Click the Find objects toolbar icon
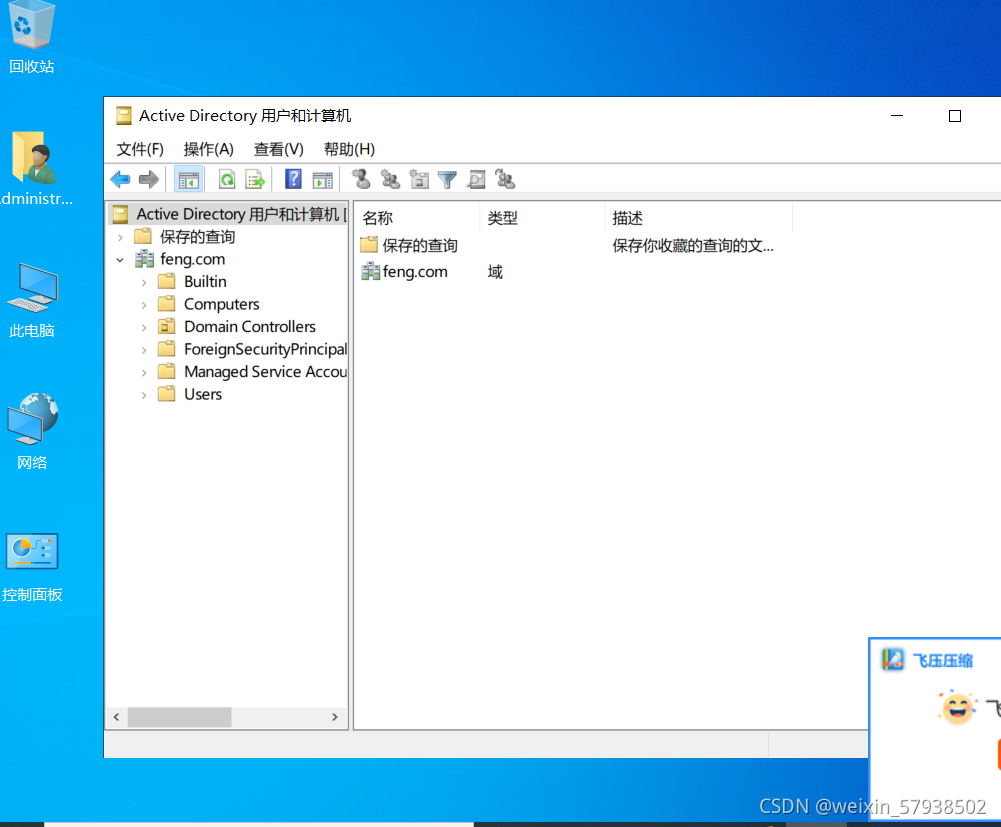This screenshot has height=827, width=1001. point(476,179)
